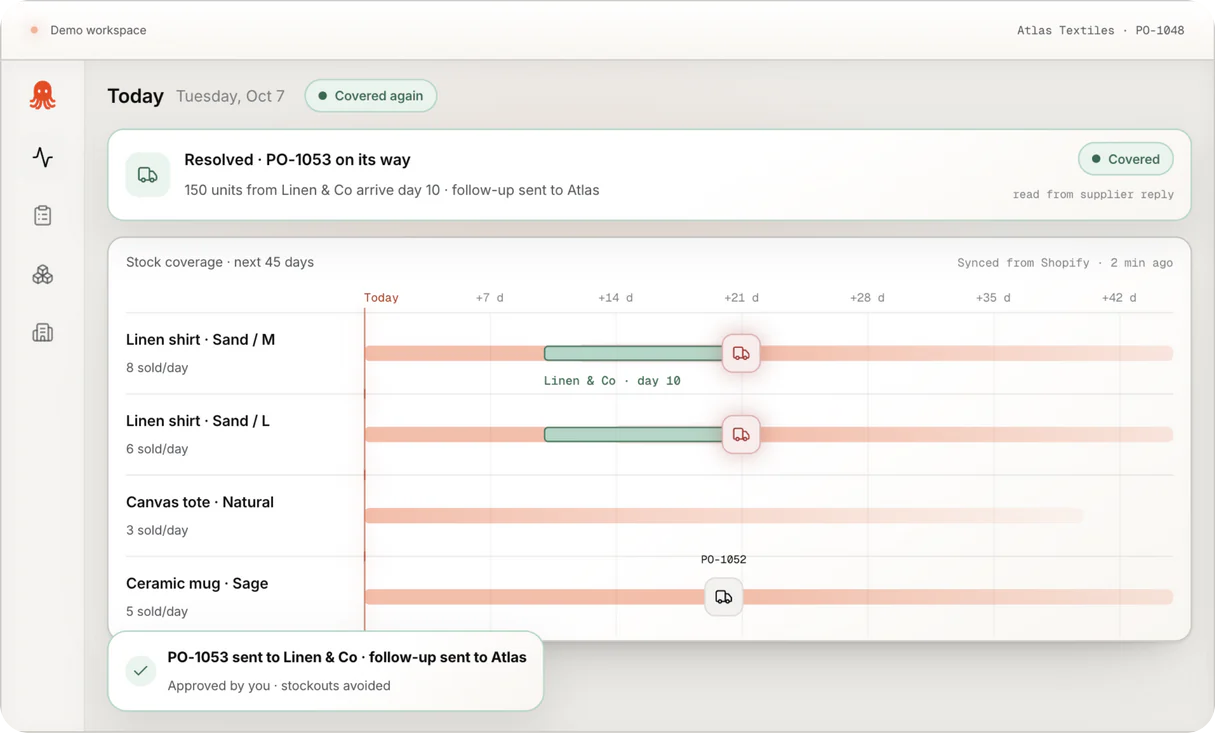Click the +14 d axis label
Viewport: 1215px width, 733px height.
pos(616,298)
